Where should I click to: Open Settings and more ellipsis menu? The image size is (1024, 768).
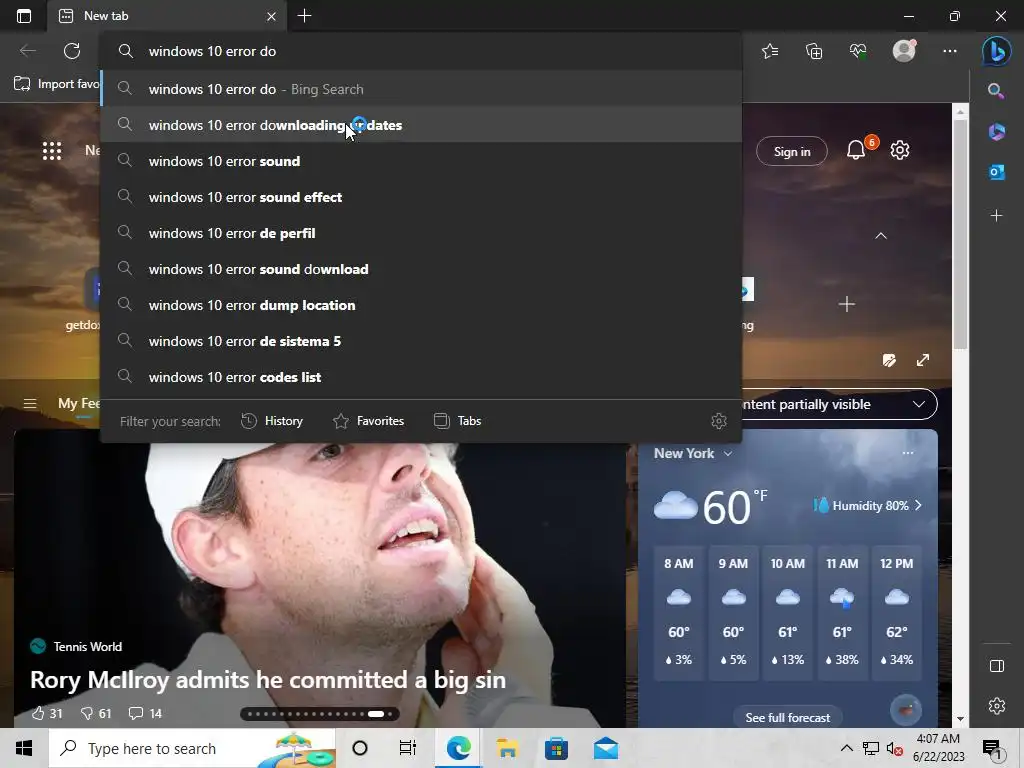pos(950,51)
